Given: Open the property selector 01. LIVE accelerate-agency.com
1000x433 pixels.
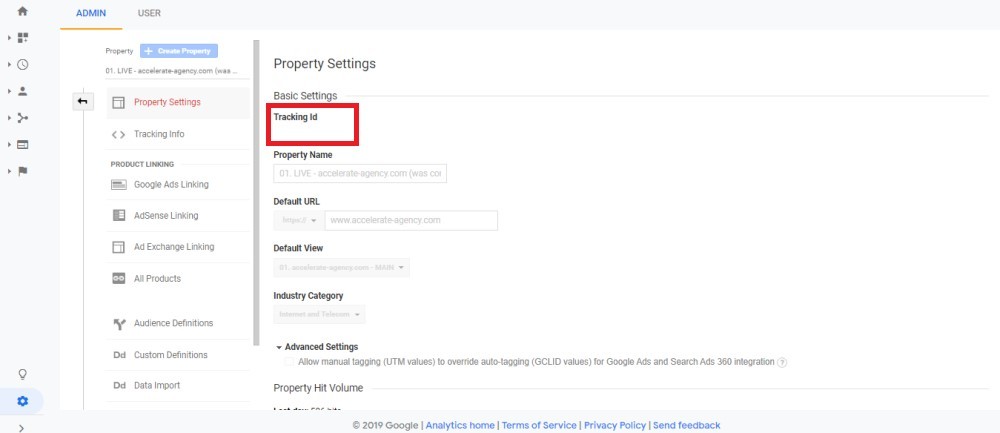Looking at the screenshot, I should (x=172, y=71).
